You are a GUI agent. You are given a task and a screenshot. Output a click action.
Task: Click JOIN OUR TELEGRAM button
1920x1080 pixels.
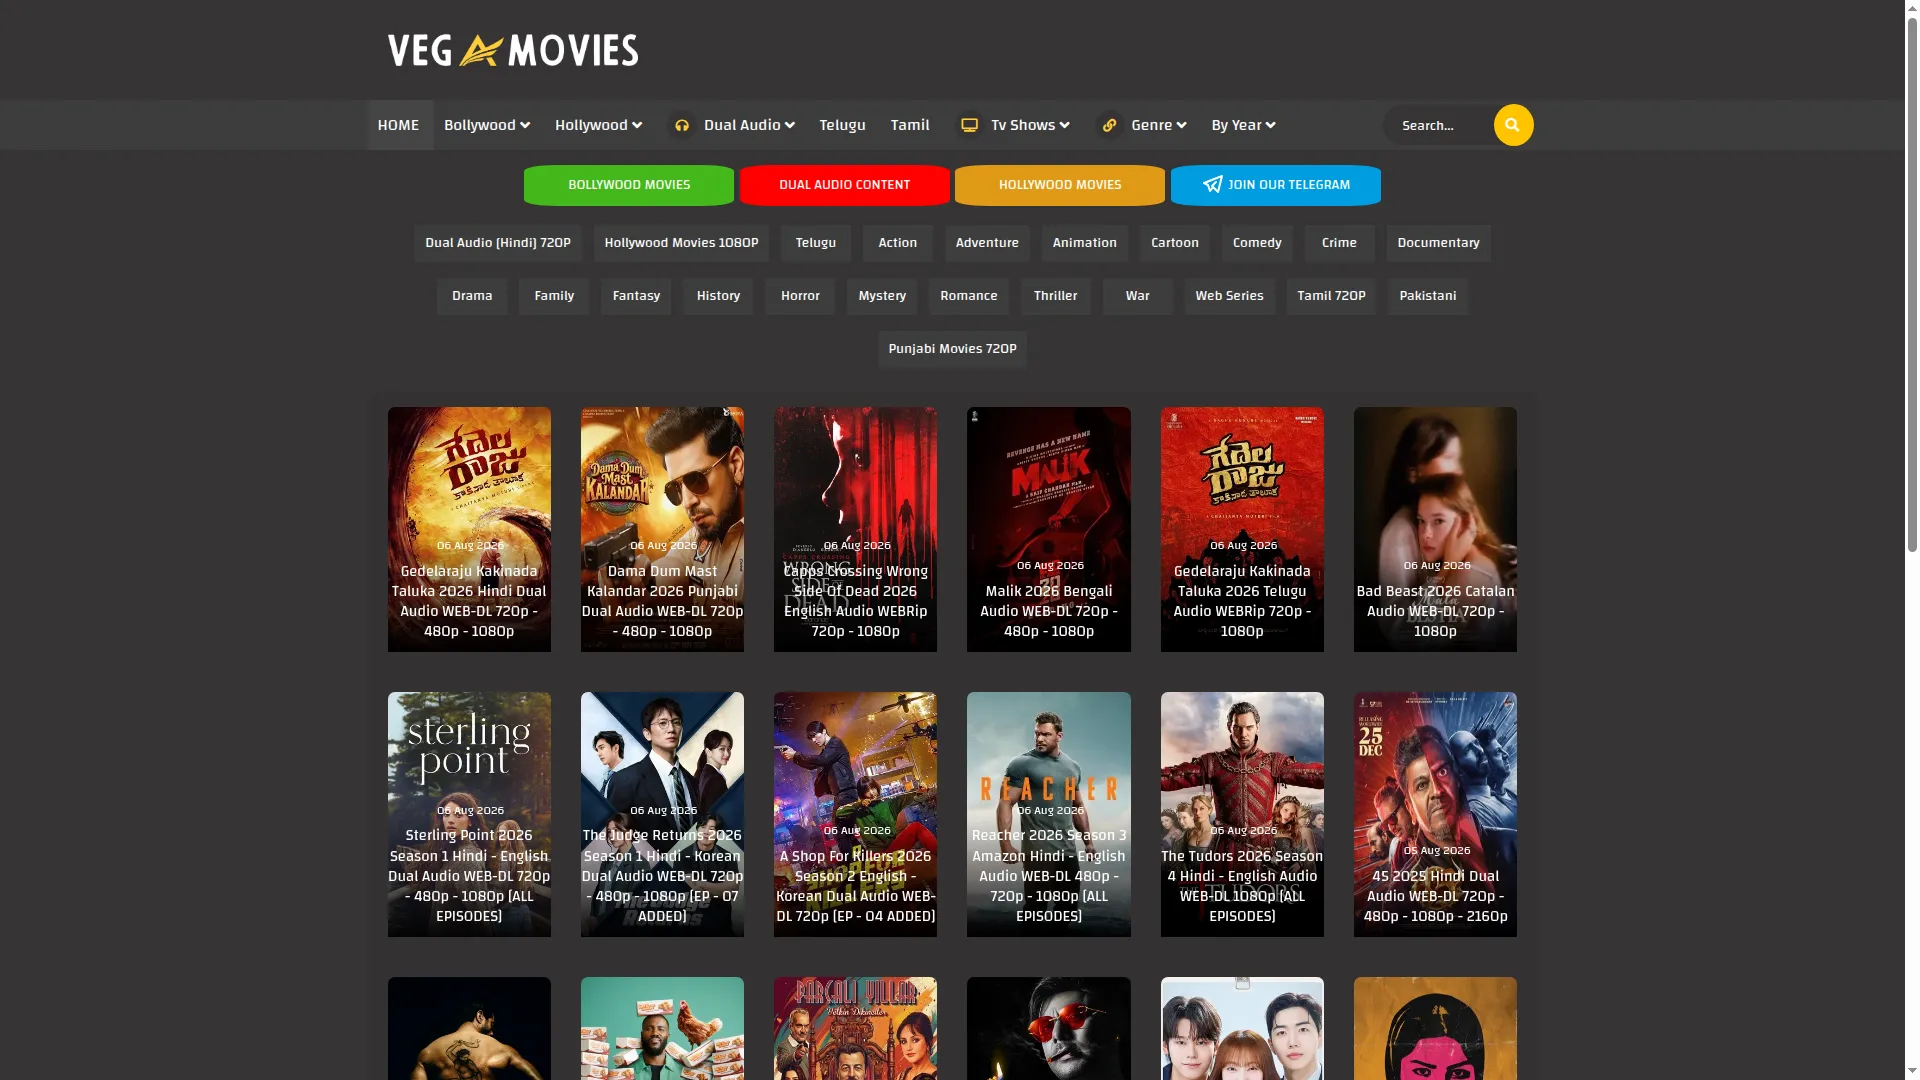tap(1276, 185)
